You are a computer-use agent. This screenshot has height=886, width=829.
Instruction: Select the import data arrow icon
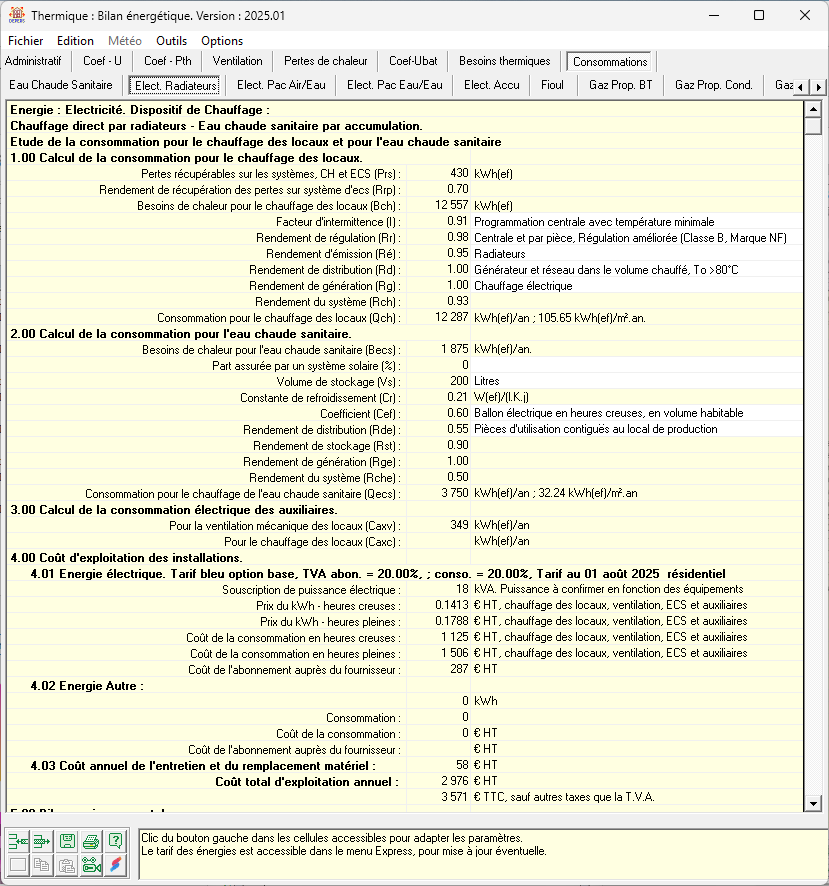point(18,841)
